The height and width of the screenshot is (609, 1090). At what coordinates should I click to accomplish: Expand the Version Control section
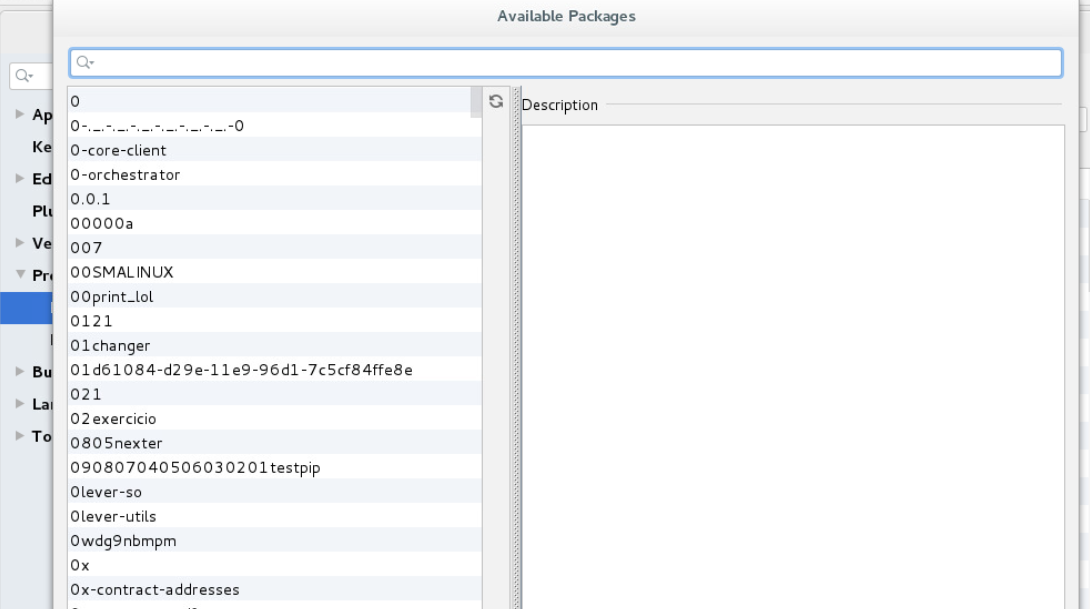click(18, 243)
